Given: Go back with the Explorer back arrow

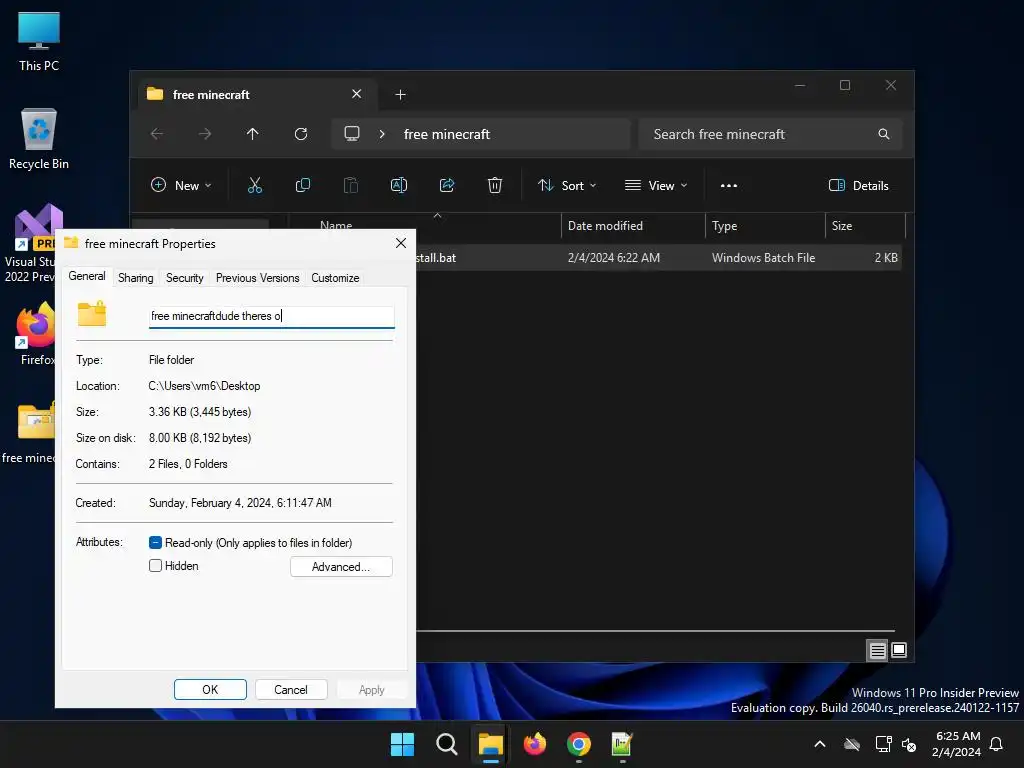Looking at the screenshot, I should click(x=157, y=134).
